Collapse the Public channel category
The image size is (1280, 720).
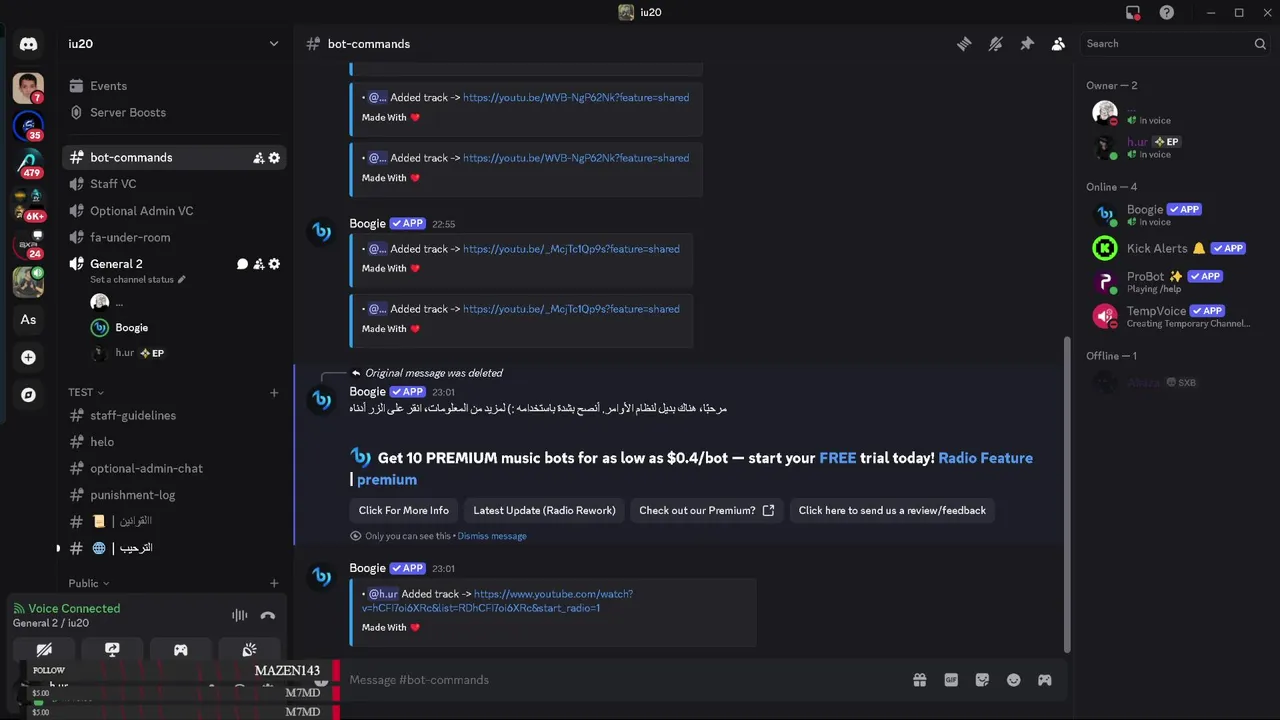point(89,583)
